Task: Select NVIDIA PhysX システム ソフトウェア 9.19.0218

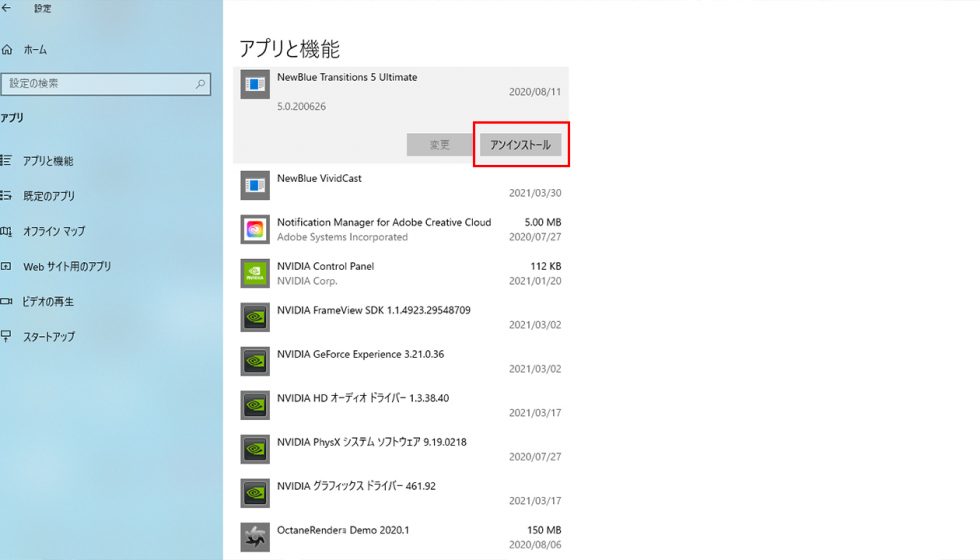Action: click(x=401, y=449)
